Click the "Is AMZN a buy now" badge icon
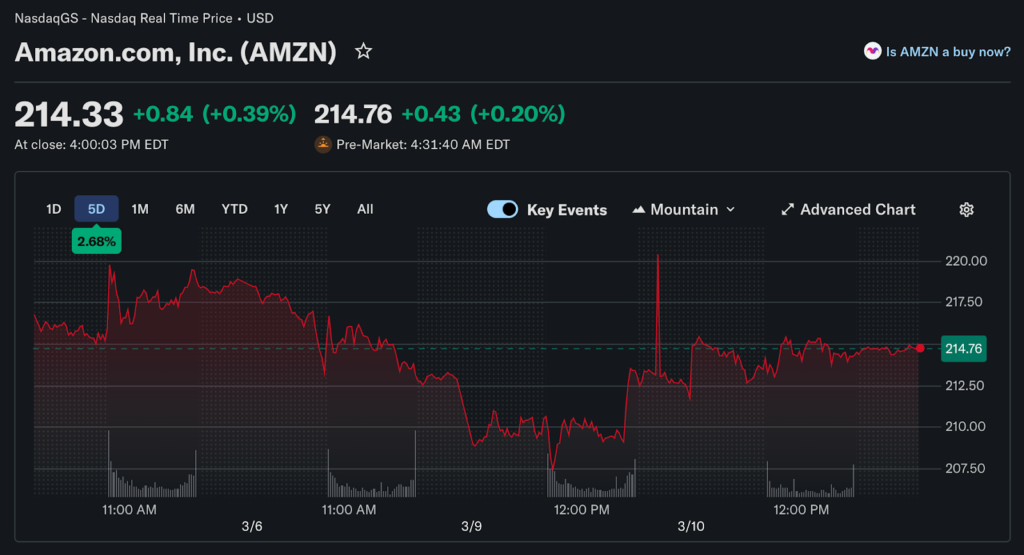Image resolution: width=1024 pixels, height=555 pixels. point(873,51)
